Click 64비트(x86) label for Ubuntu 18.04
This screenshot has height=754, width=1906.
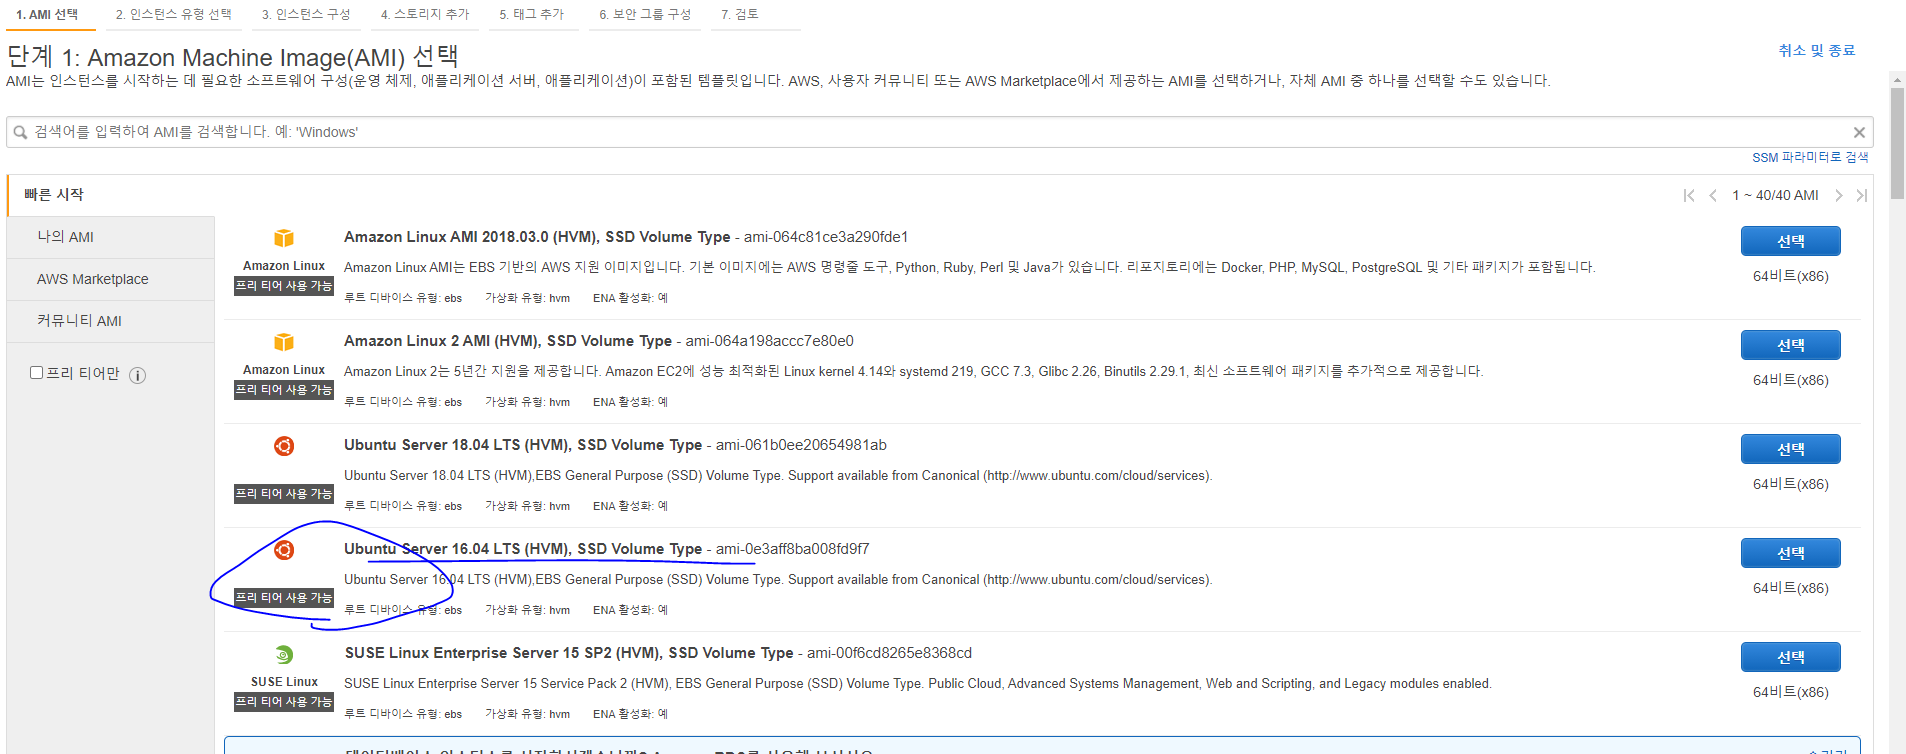(1790, 484)
